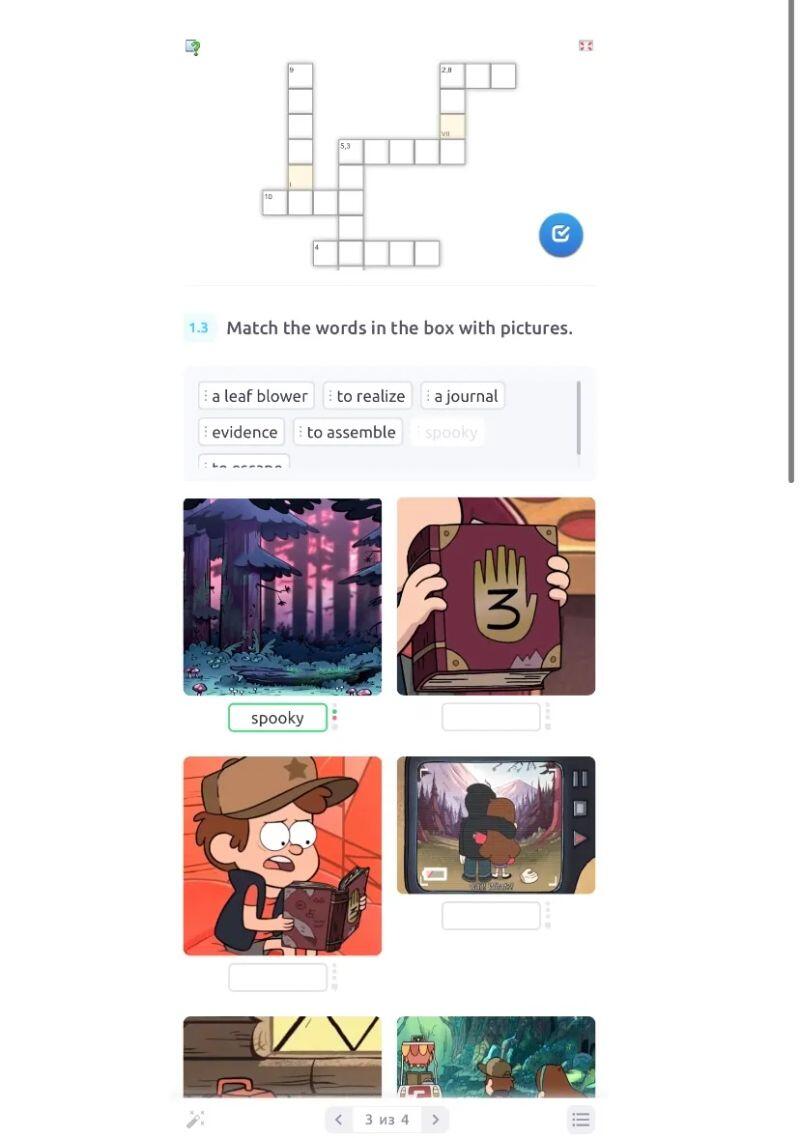Click the empty answer field under book 3
Viewport: 800px width, 1138px height.
tap(491, 717)
